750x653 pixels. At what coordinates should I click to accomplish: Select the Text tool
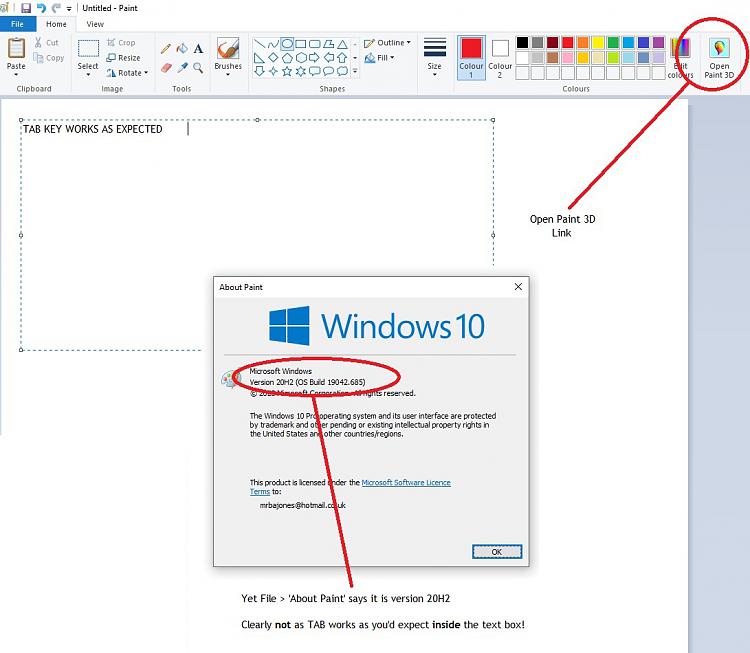click(x=198, y=48)
